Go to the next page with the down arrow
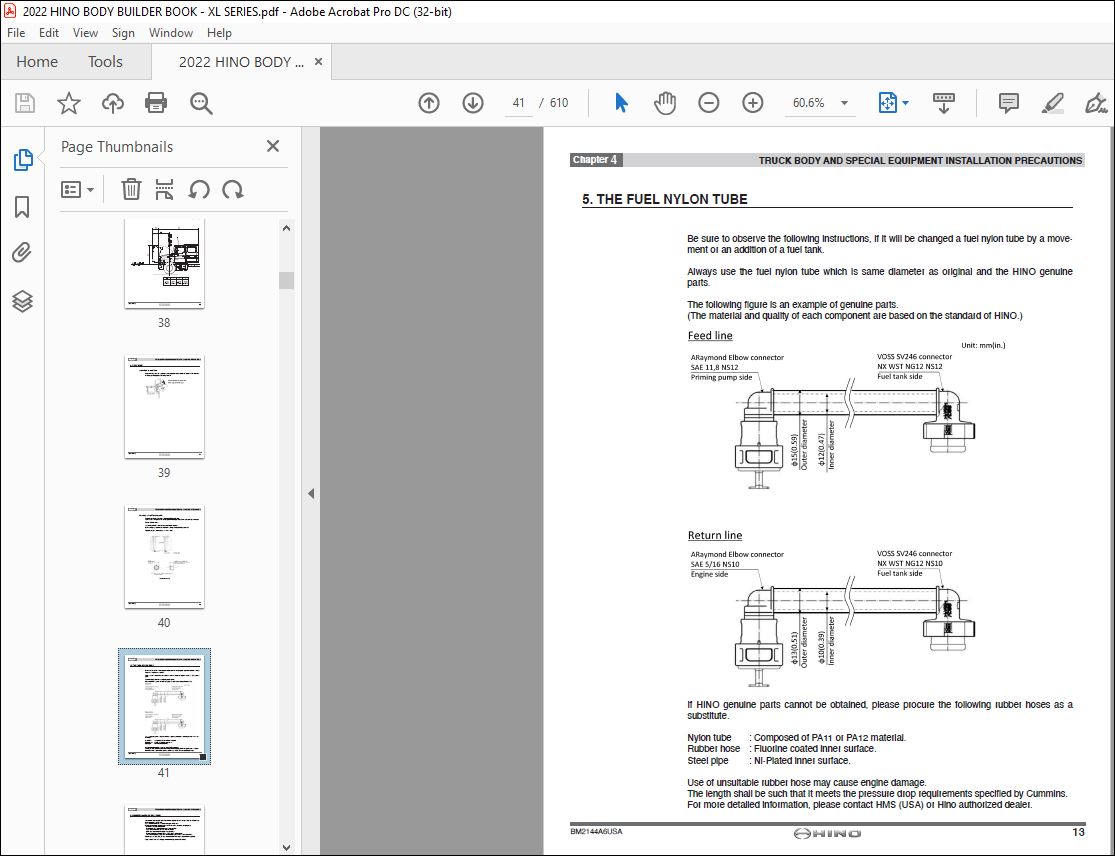Viewport: 1115px width, 856px height. [x=473, y=103]
